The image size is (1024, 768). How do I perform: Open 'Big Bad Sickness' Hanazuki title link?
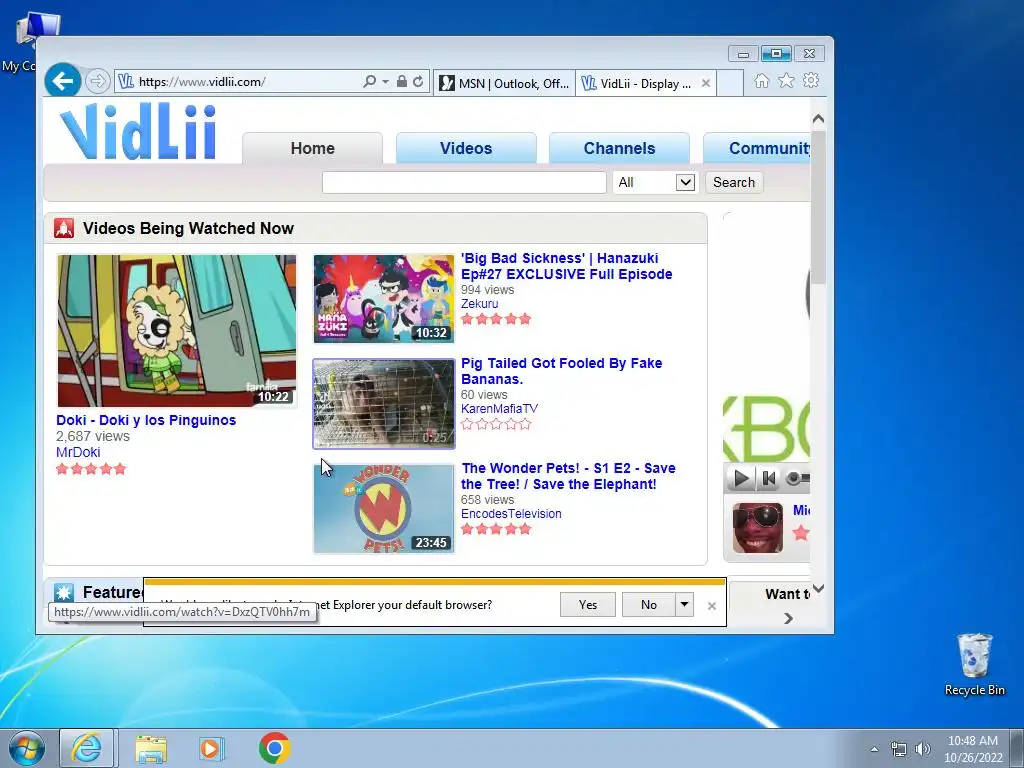[x=566, y=266]
